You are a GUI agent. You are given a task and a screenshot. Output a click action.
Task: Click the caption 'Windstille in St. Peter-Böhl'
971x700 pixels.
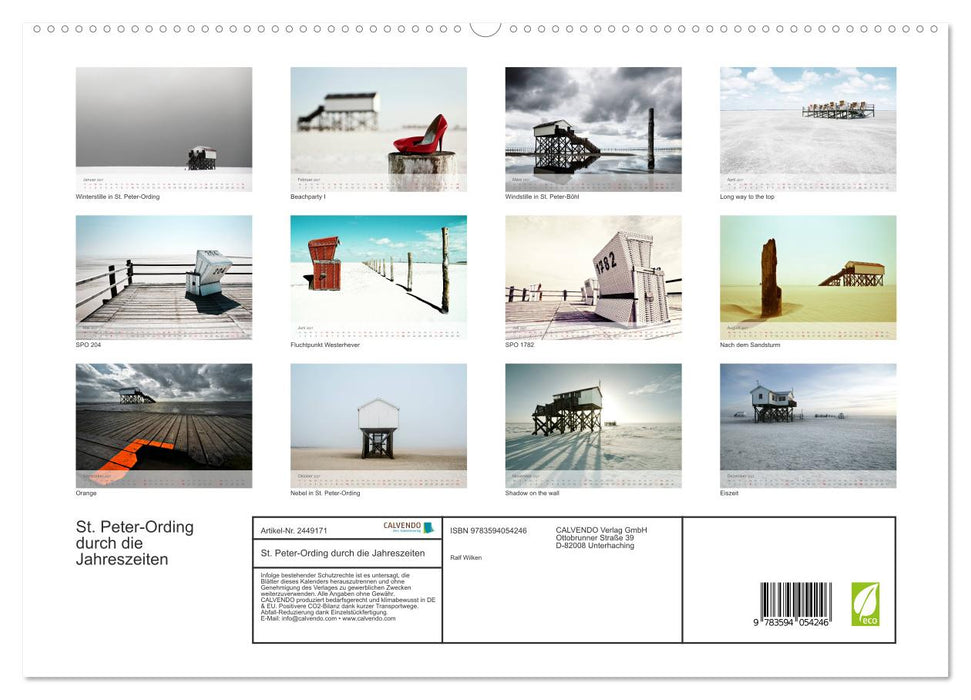point(542,197)
